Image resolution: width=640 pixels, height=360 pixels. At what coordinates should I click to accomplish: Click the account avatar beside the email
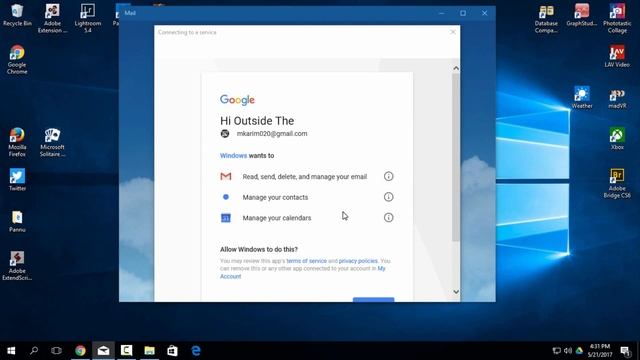tap(225, 133)
